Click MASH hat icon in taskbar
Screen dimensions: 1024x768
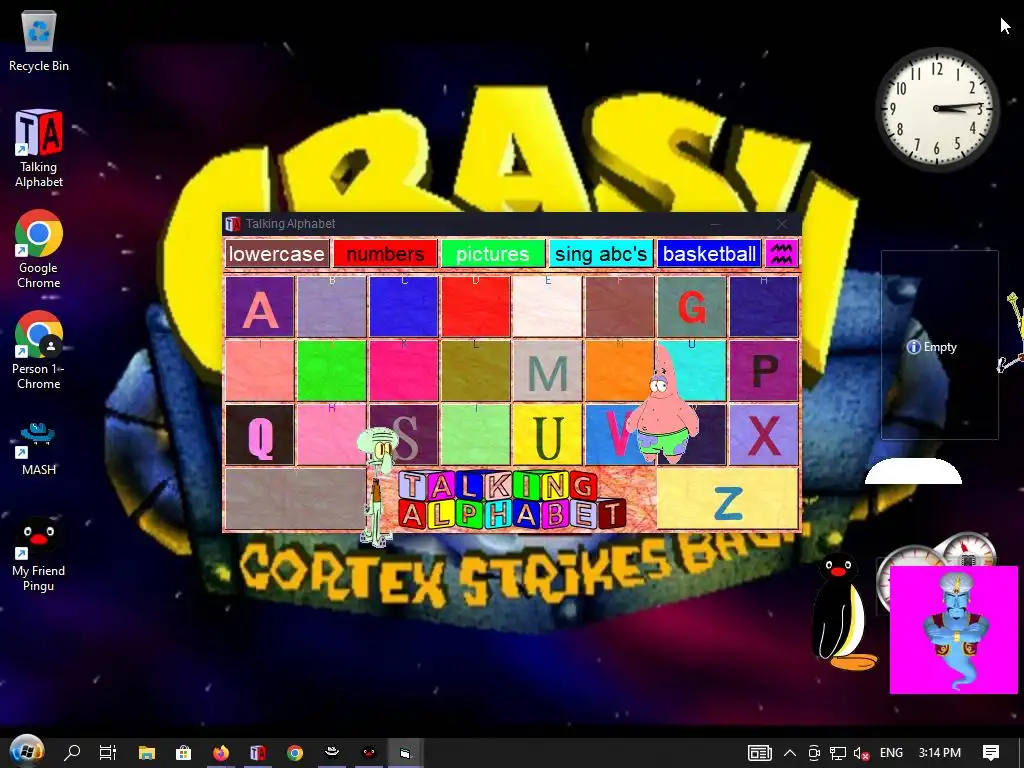tap(332, 752)
